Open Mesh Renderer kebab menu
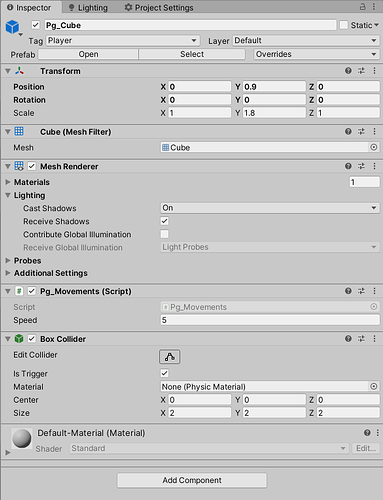This screenshot has width=383, height=500. click(375, 166)
